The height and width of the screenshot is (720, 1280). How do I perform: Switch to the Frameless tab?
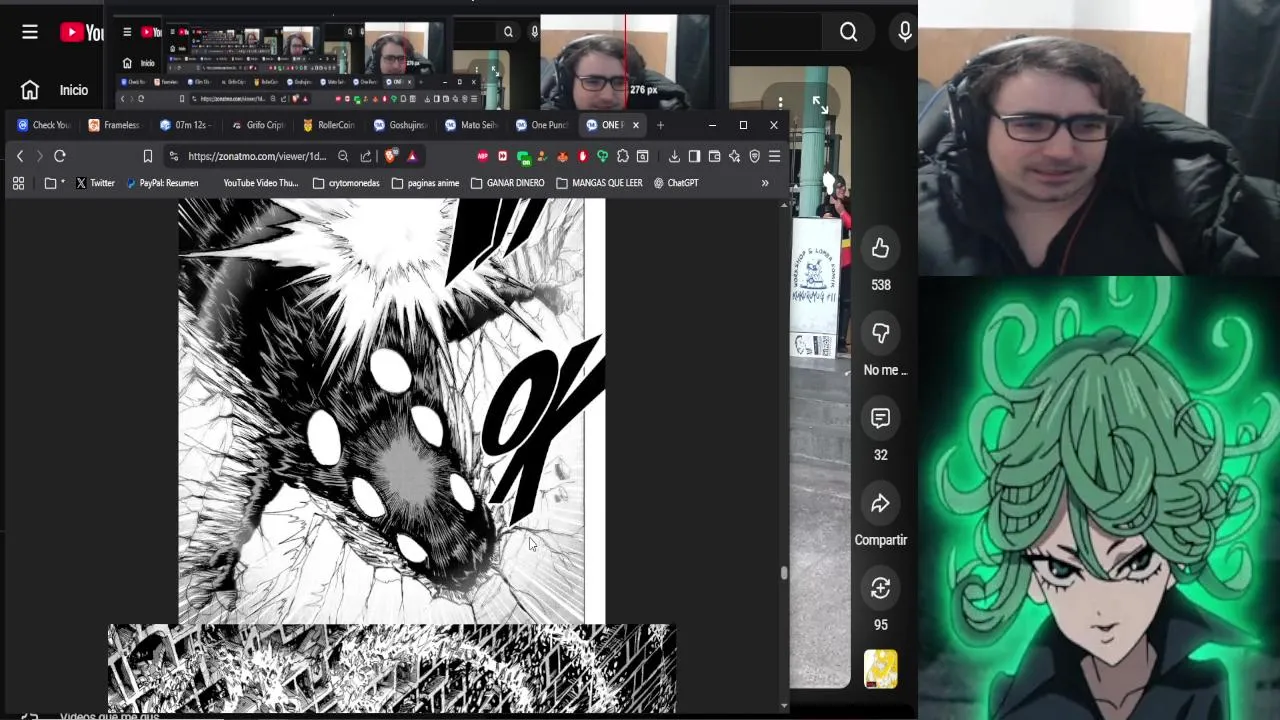pos(114,125)
